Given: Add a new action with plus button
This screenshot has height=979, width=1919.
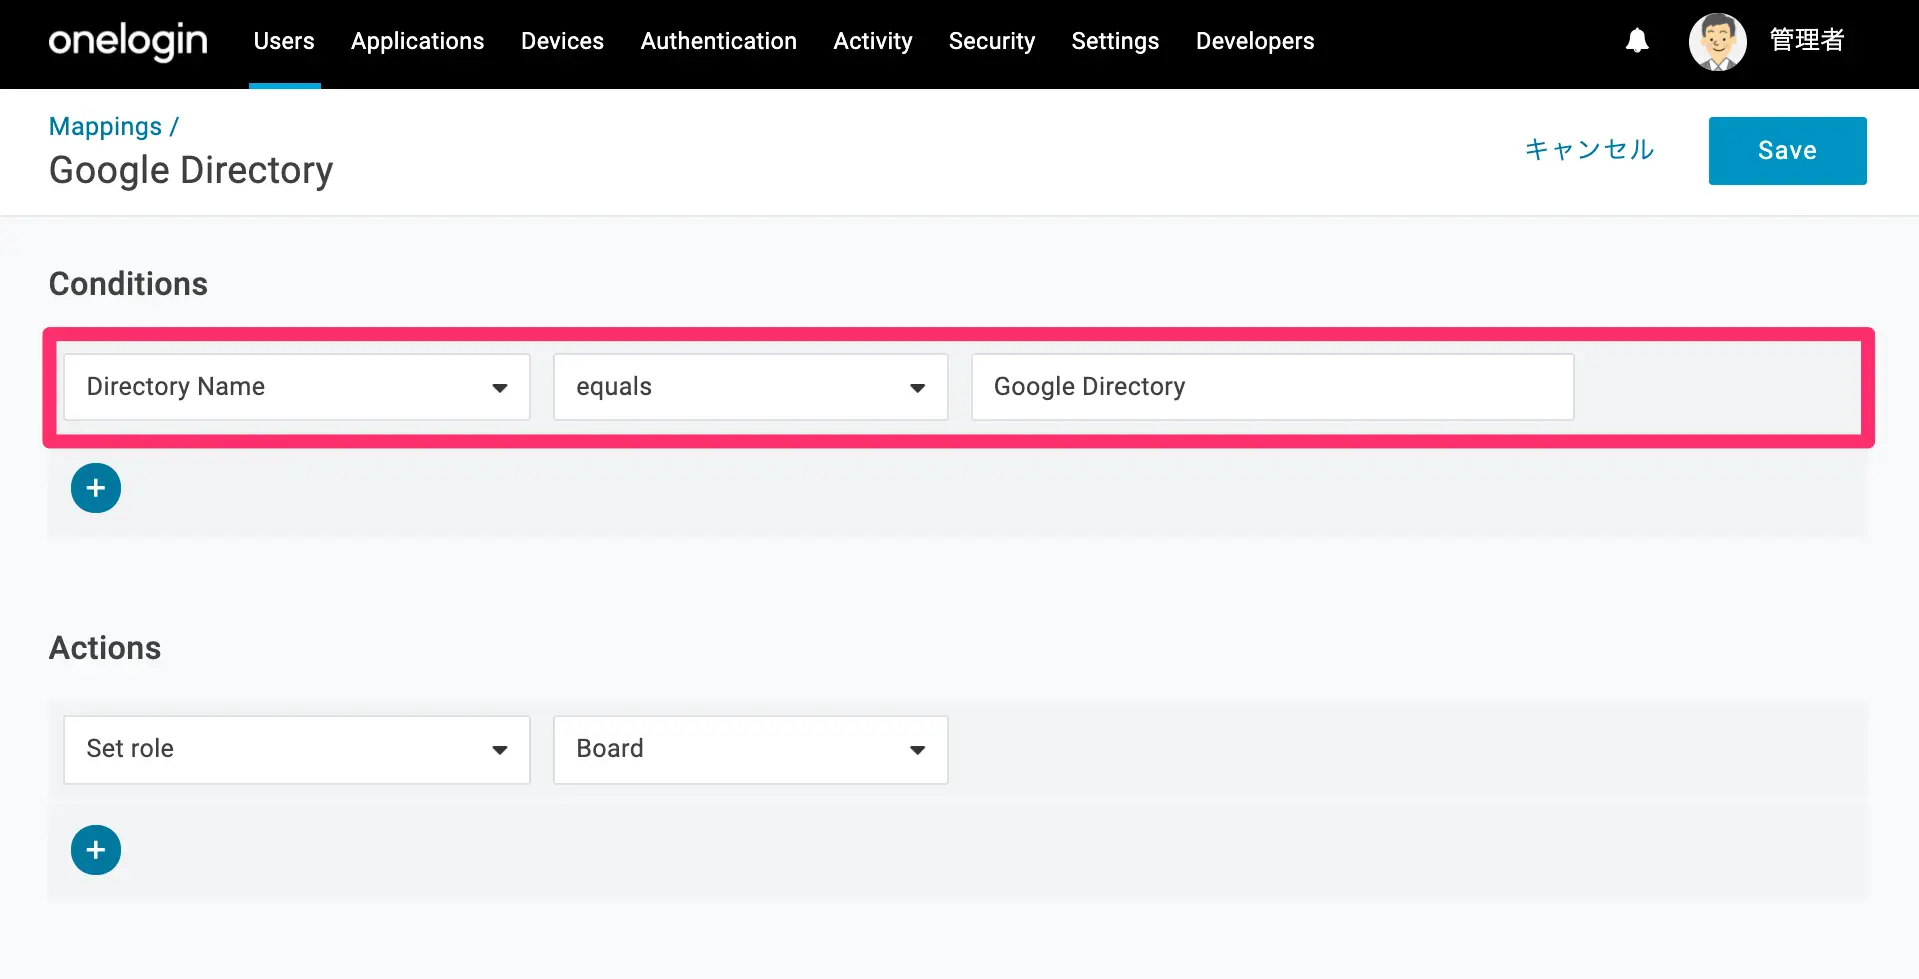Looking at the screenshot, I should (96, 850).
